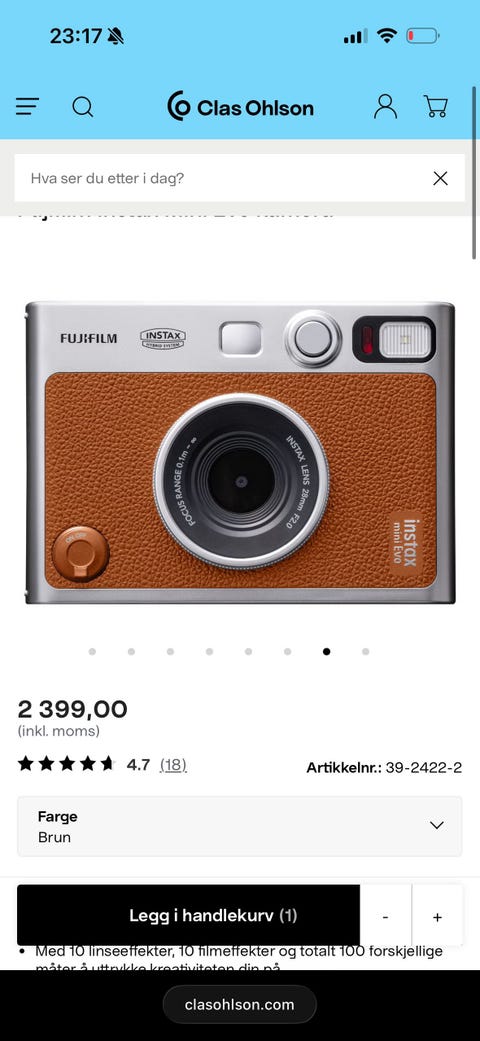Open the user account icon
The image size is (480, 1041).
(x=385, y=106)
